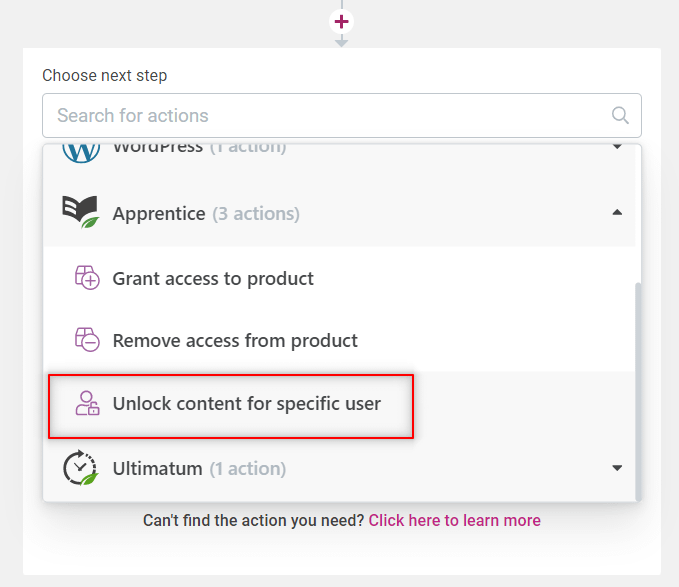
Task: Click the action list scrollbar thumb
Action: tap(637, 391)
